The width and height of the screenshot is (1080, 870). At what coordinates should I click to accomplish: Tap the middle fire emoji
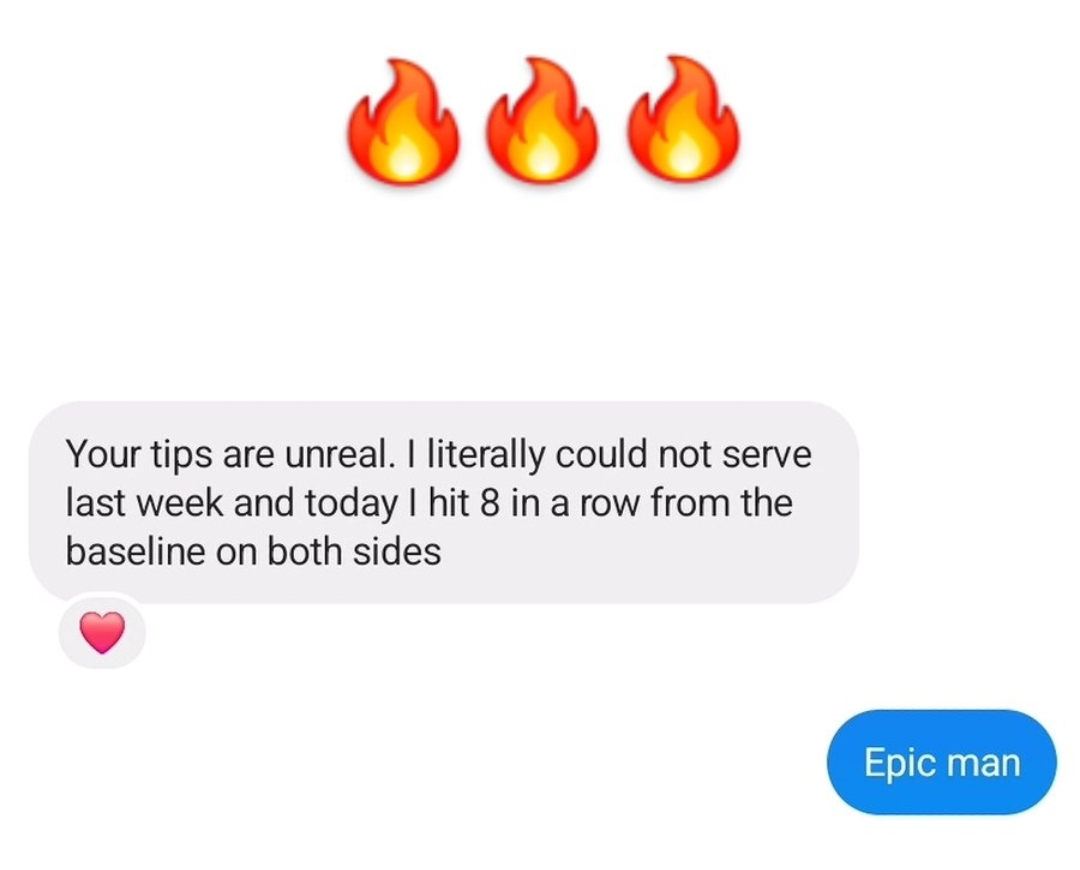[543, 120]
